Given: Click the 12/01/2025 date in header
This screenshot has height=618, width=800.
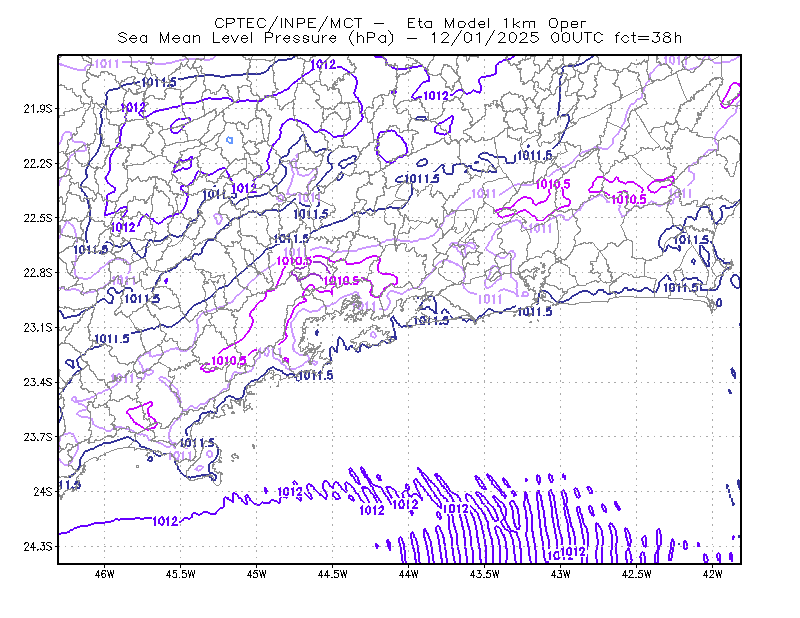Looking at the screenshot, I should (x=485, y=38).
